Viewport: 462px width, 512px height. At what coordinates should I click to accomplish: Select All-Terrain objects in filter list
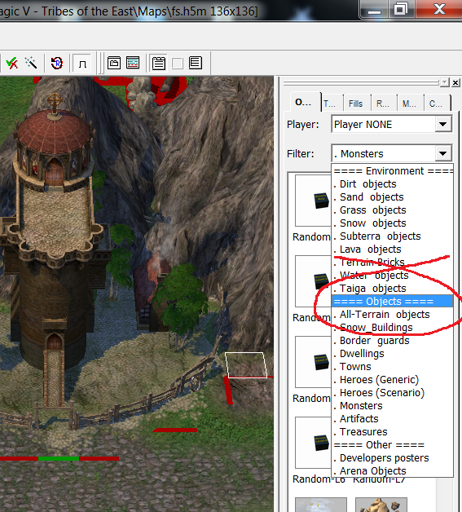click(x=392, y=314)
